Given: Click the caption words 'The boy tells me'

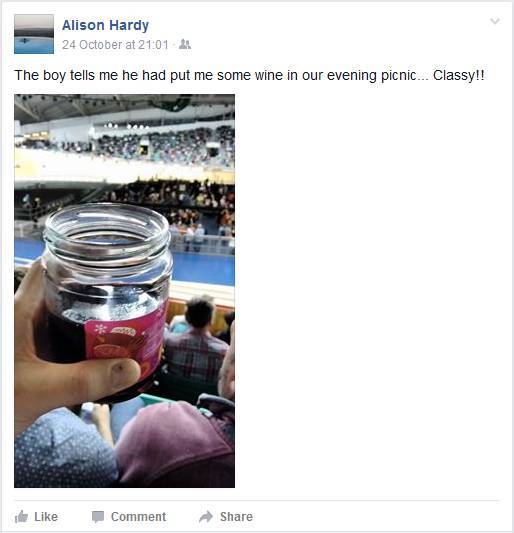Looking at the screenshot, I should click(66, 75).
